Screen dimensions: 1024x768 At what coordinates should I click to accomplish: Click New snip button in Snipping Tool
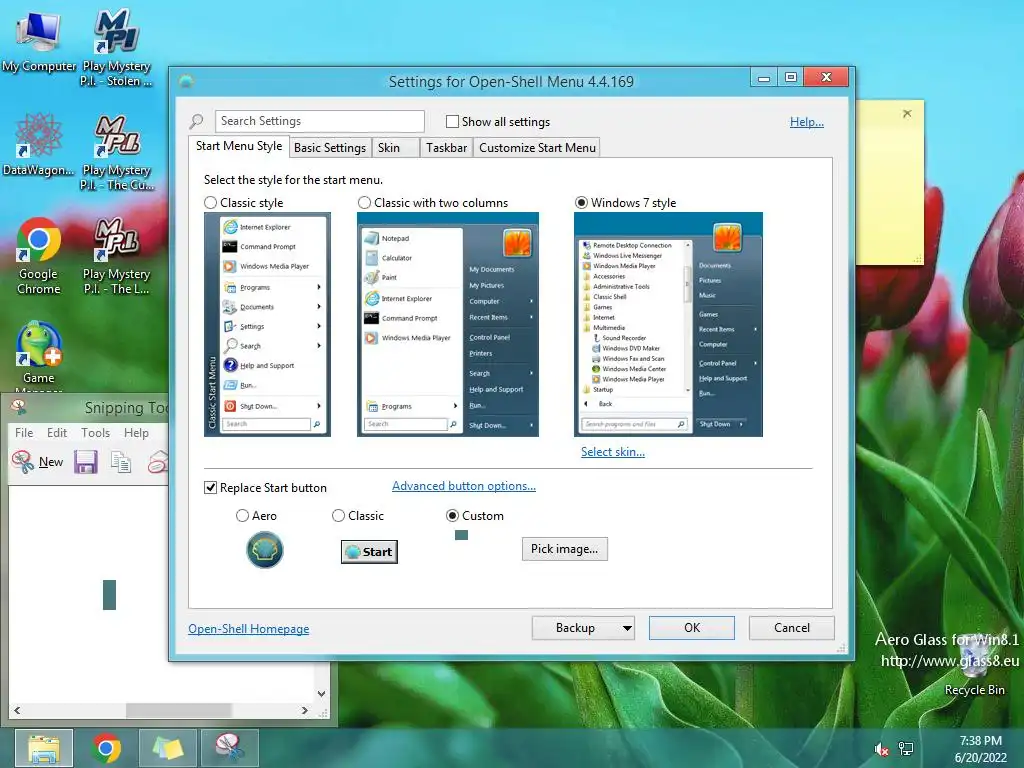(37, 462)
